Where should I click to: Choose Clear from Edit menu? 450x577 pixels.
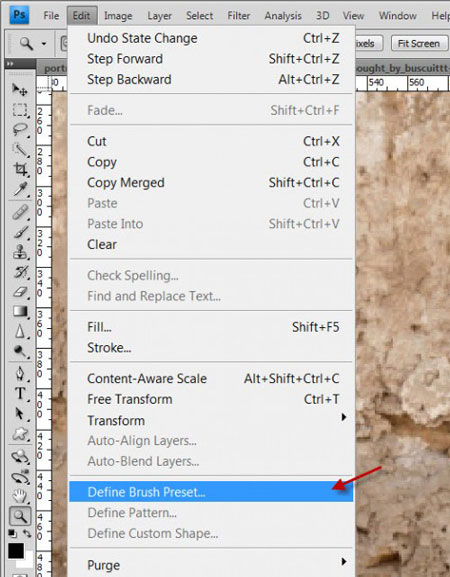[211, 244]
